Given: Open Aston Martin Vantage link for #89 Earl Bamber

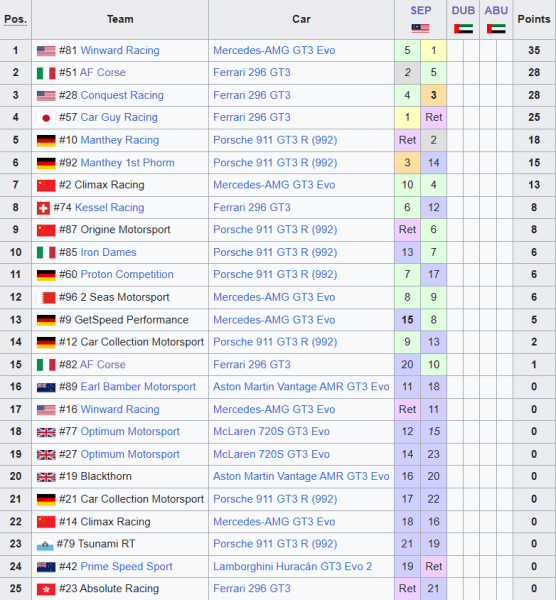Looking at the screenshot, I should (x=301, y=386).
